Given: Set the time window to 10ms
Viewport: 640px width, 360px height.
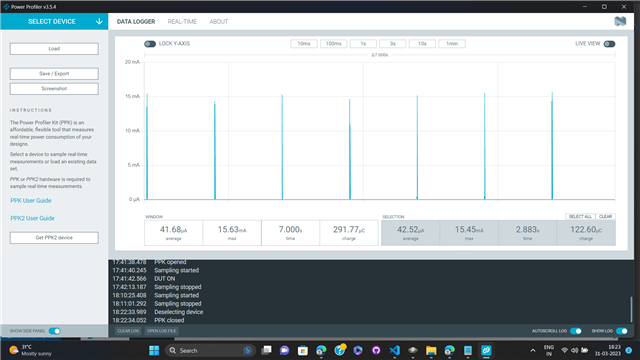Looking at the screenshot, I should coord(304,44).
